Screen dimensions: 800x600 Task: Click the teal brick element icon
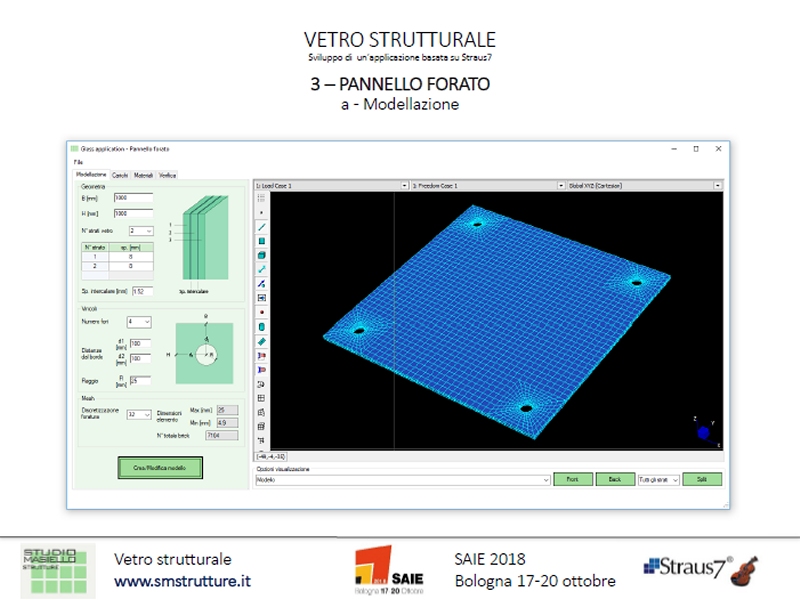(x=261, y=255)
